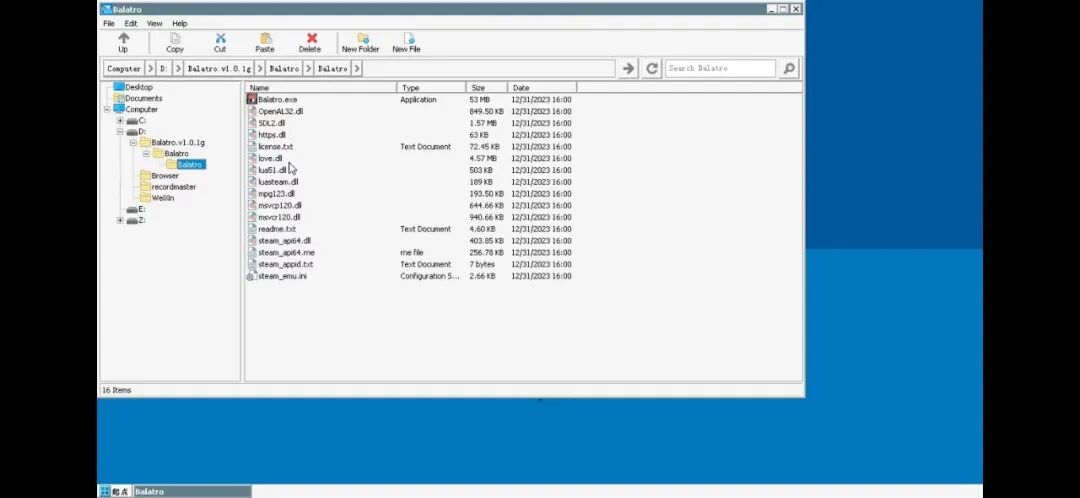
Task: Collapse the Balatro.v1.0.1g tree node
Action: click(x=133, y=143)
